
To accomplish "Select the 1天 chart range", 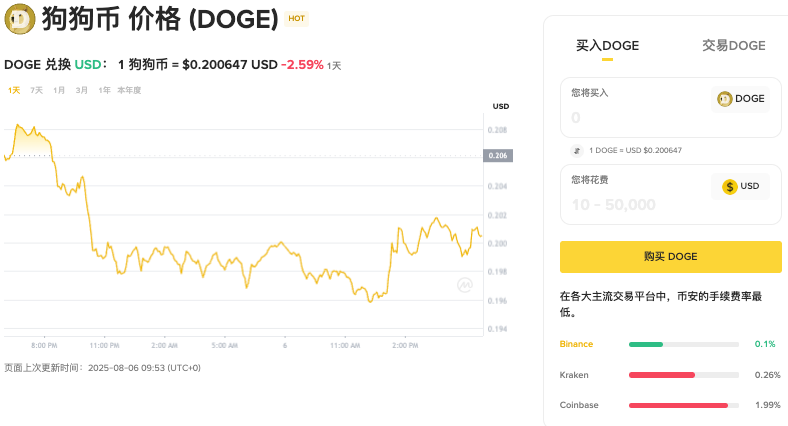I will [x=14, y=90].
